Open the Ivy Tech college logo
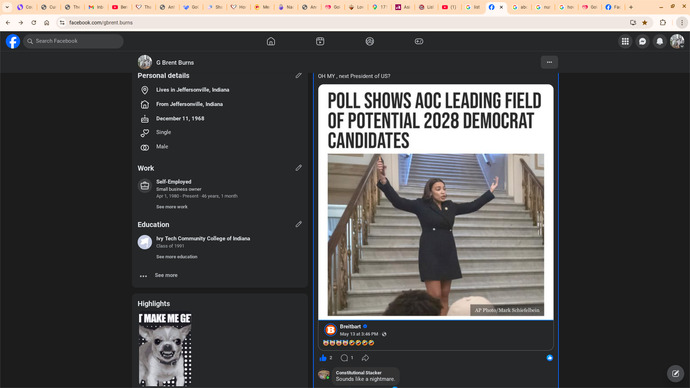This screenshot has height=388, width=690. (x=145, y=242)
